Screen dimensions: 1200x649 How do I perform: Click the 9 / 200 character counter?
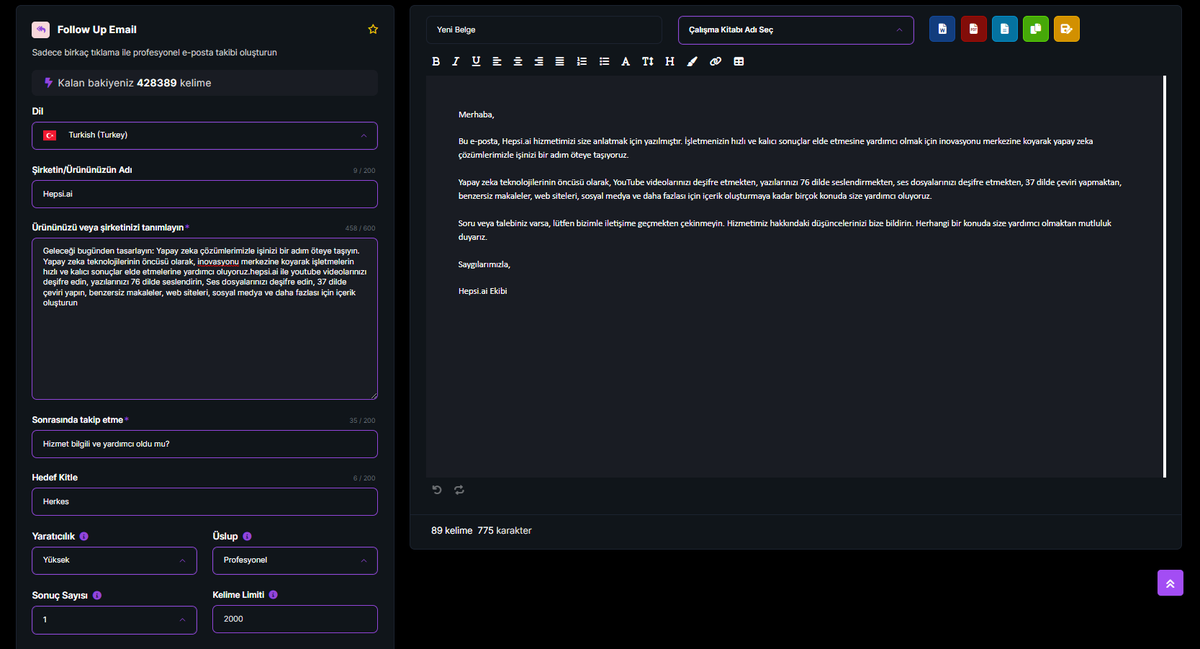364,170
